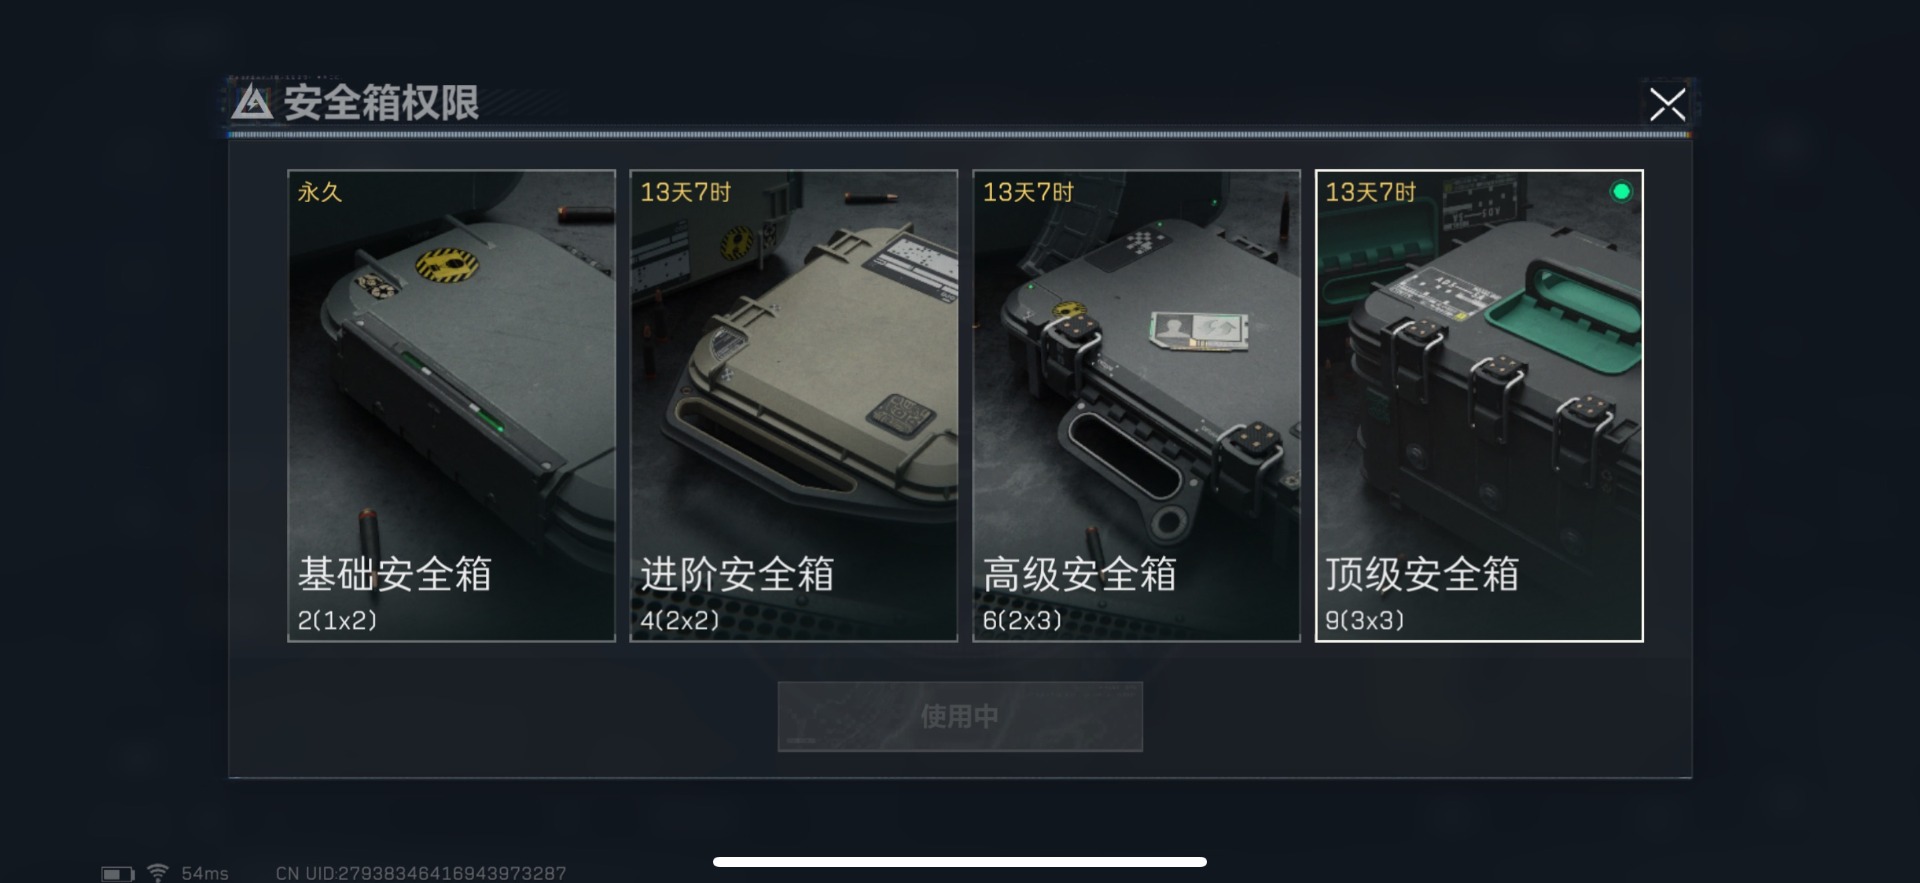The height and width of the screenshot is (883, 1920).
Task: Select the 顶级安全箱 card
Action: pyautogui.click(x=1479, y=405)
